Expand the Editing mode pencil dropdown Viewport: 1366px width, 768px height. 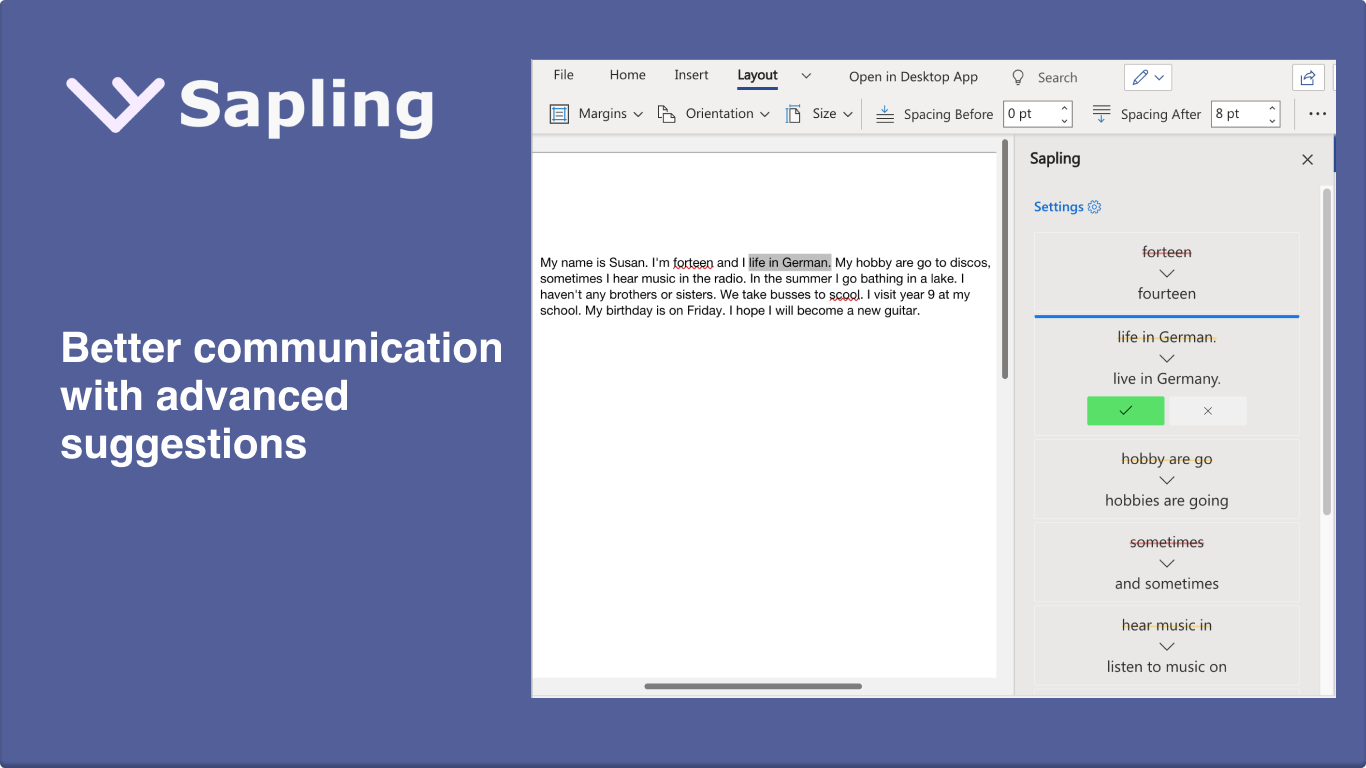pyautogui.click(x=1148, y=77)
